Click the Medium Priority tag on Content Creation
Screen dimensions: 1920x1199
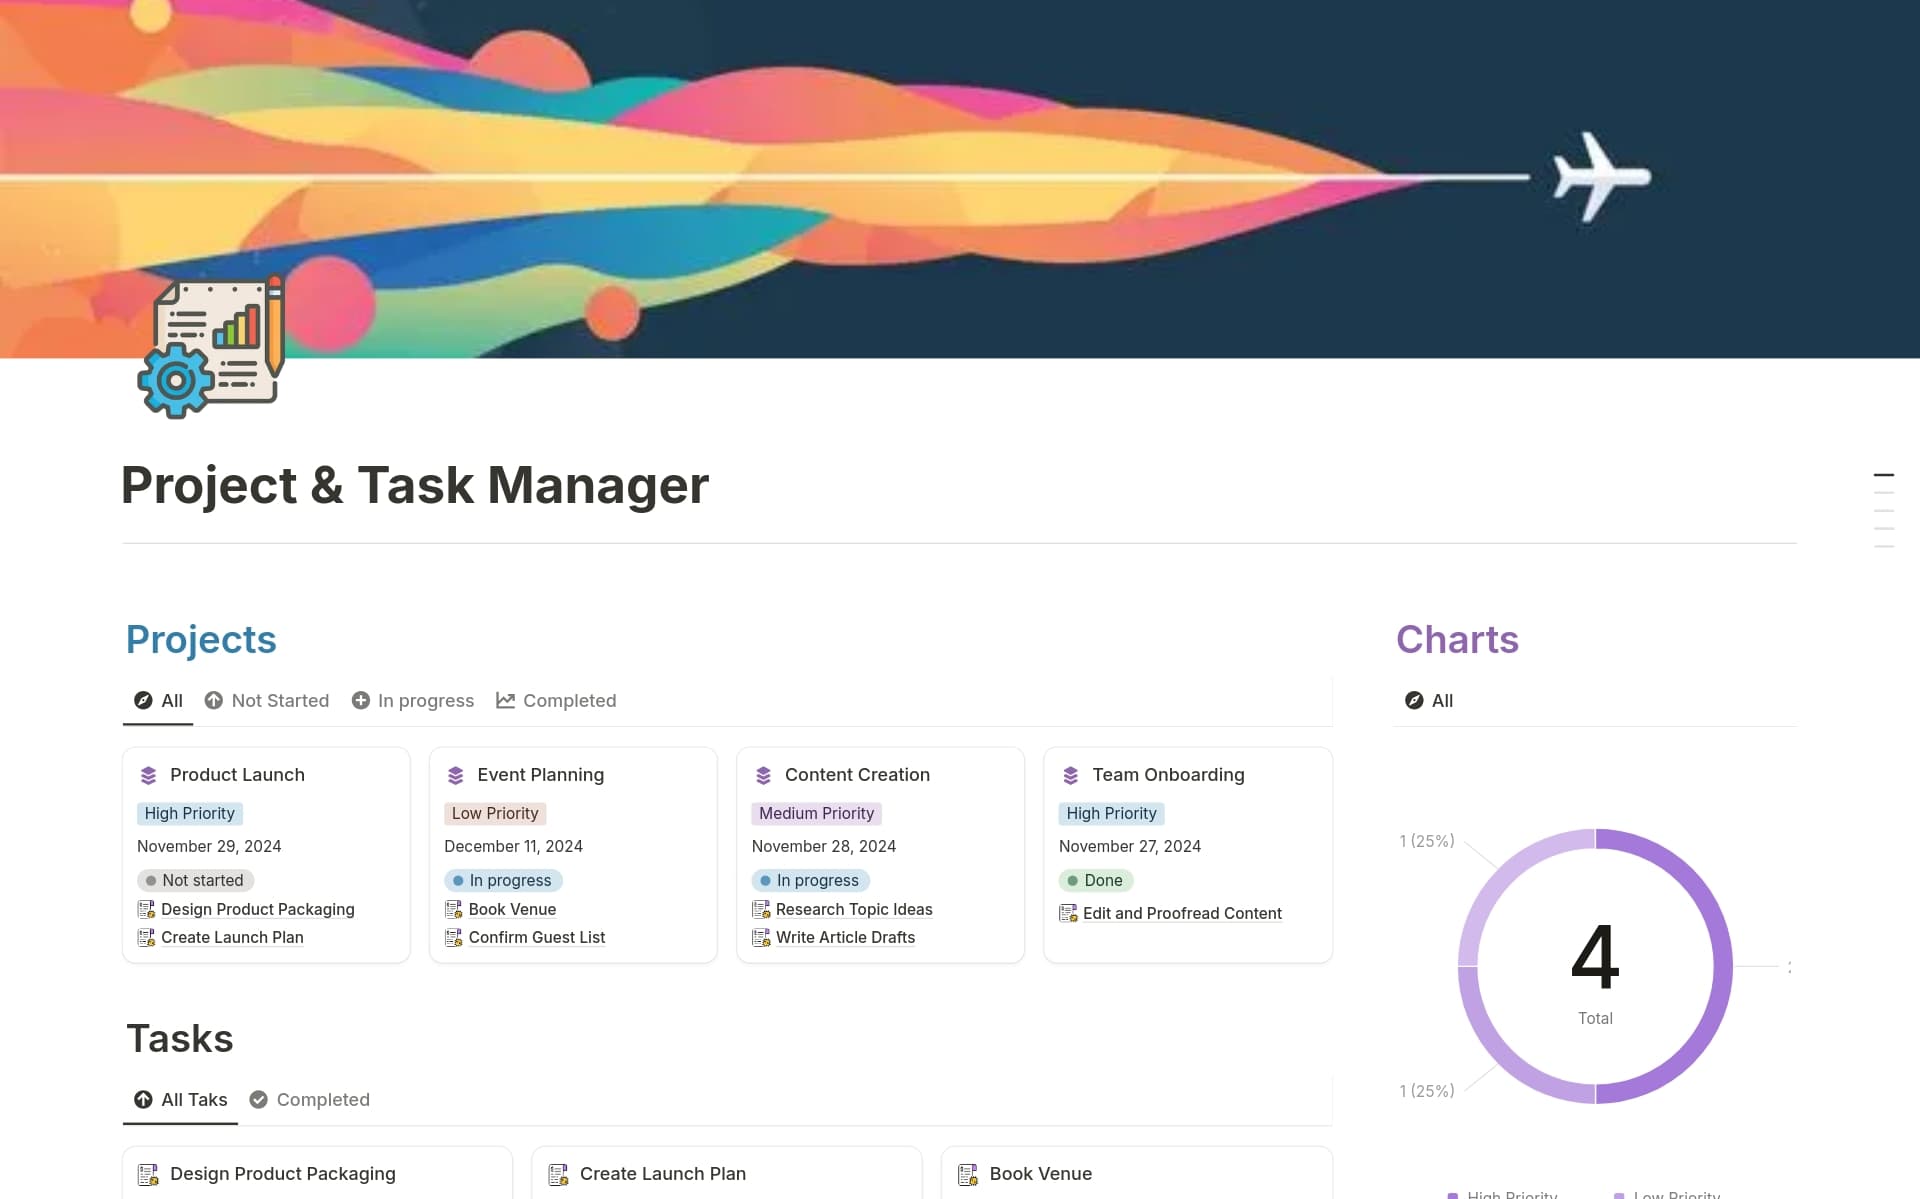[x=816, y=813]
